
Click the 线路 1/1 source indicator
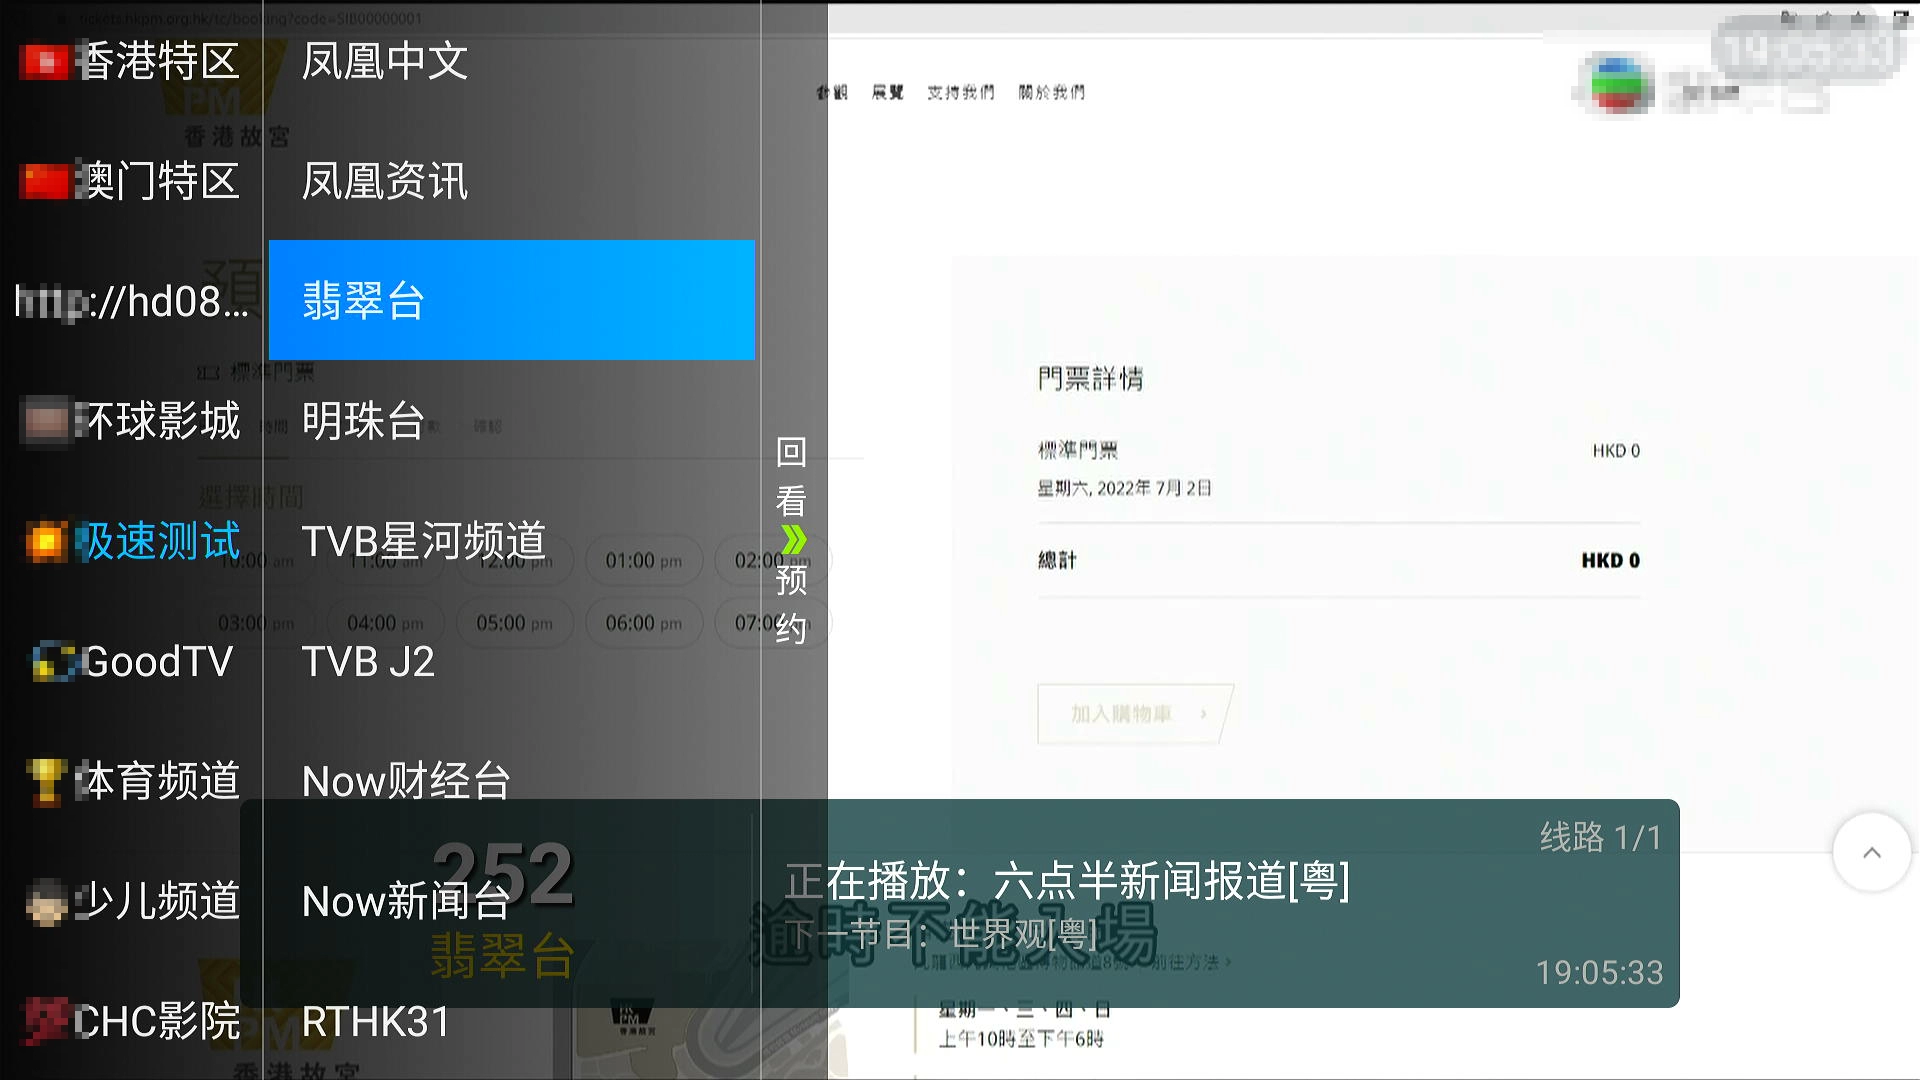[x=1601, y=837]
